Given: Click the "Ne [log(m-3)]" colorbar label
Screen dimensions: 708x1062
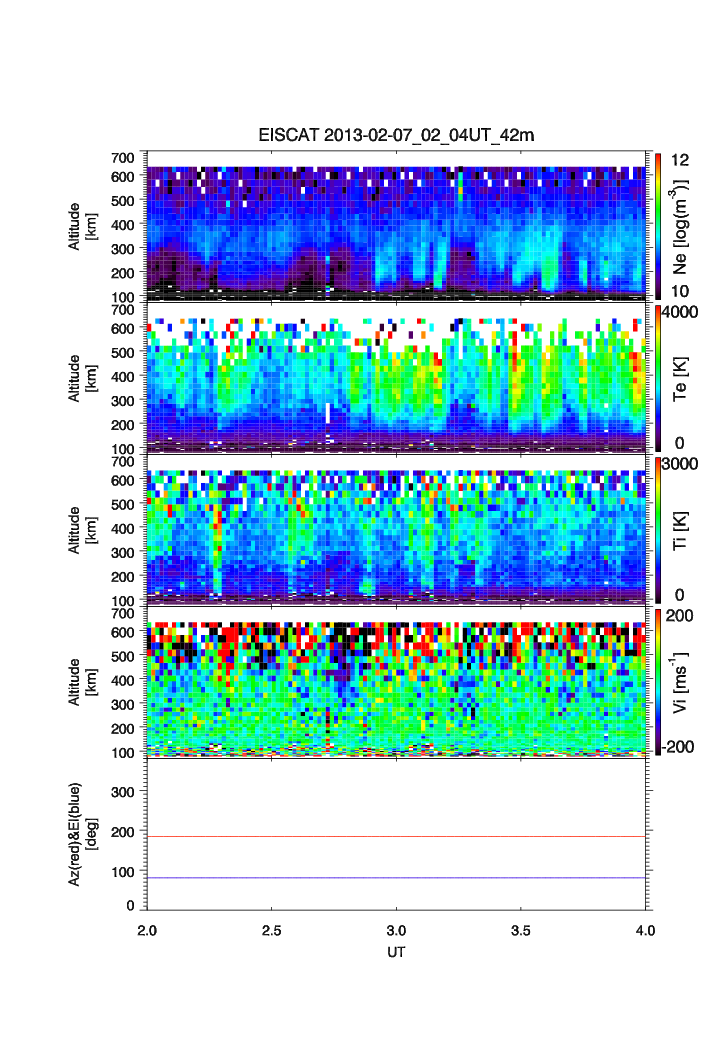Looking at the screenshot, I should pyautogui.click(x=680, y=227).
